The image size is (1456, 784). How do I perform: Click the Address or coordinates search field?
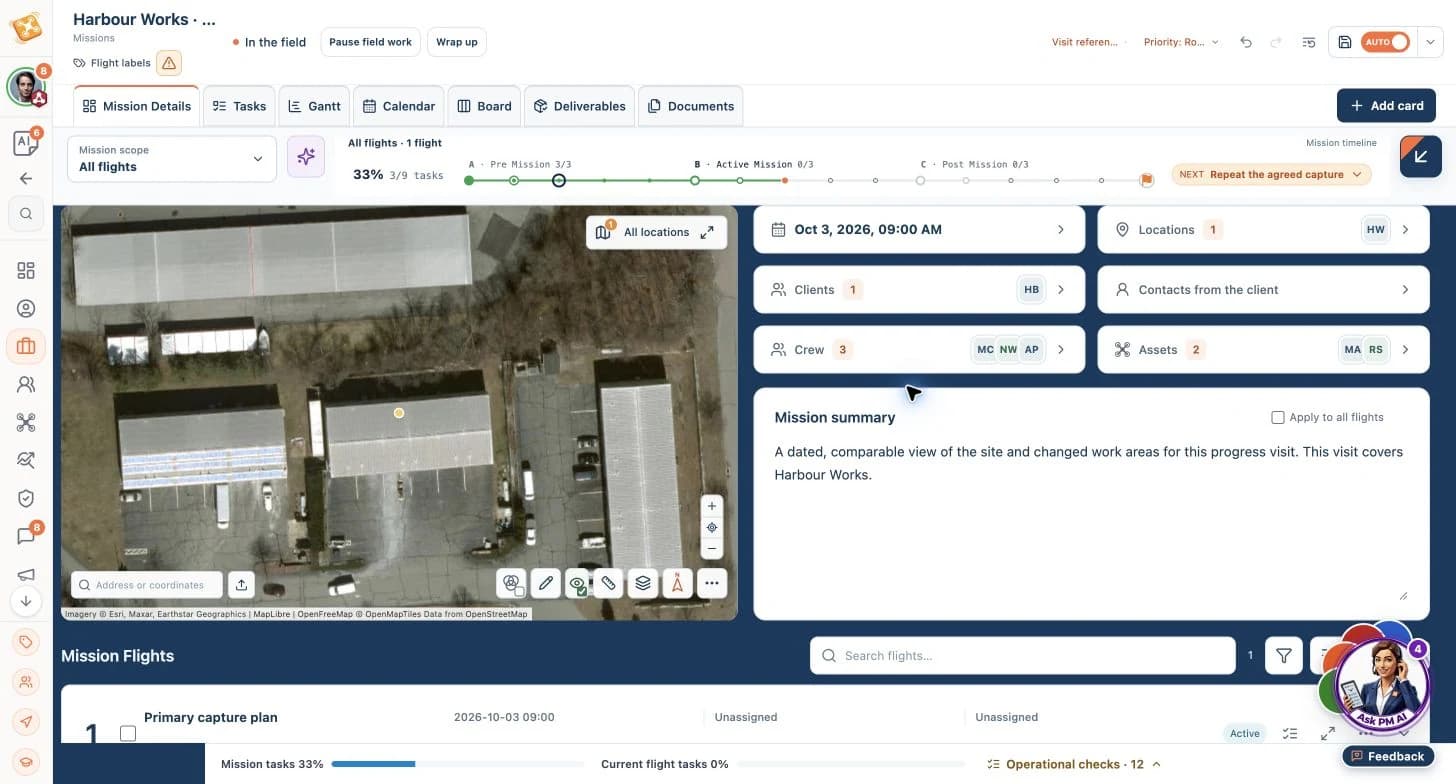[147, 585]
